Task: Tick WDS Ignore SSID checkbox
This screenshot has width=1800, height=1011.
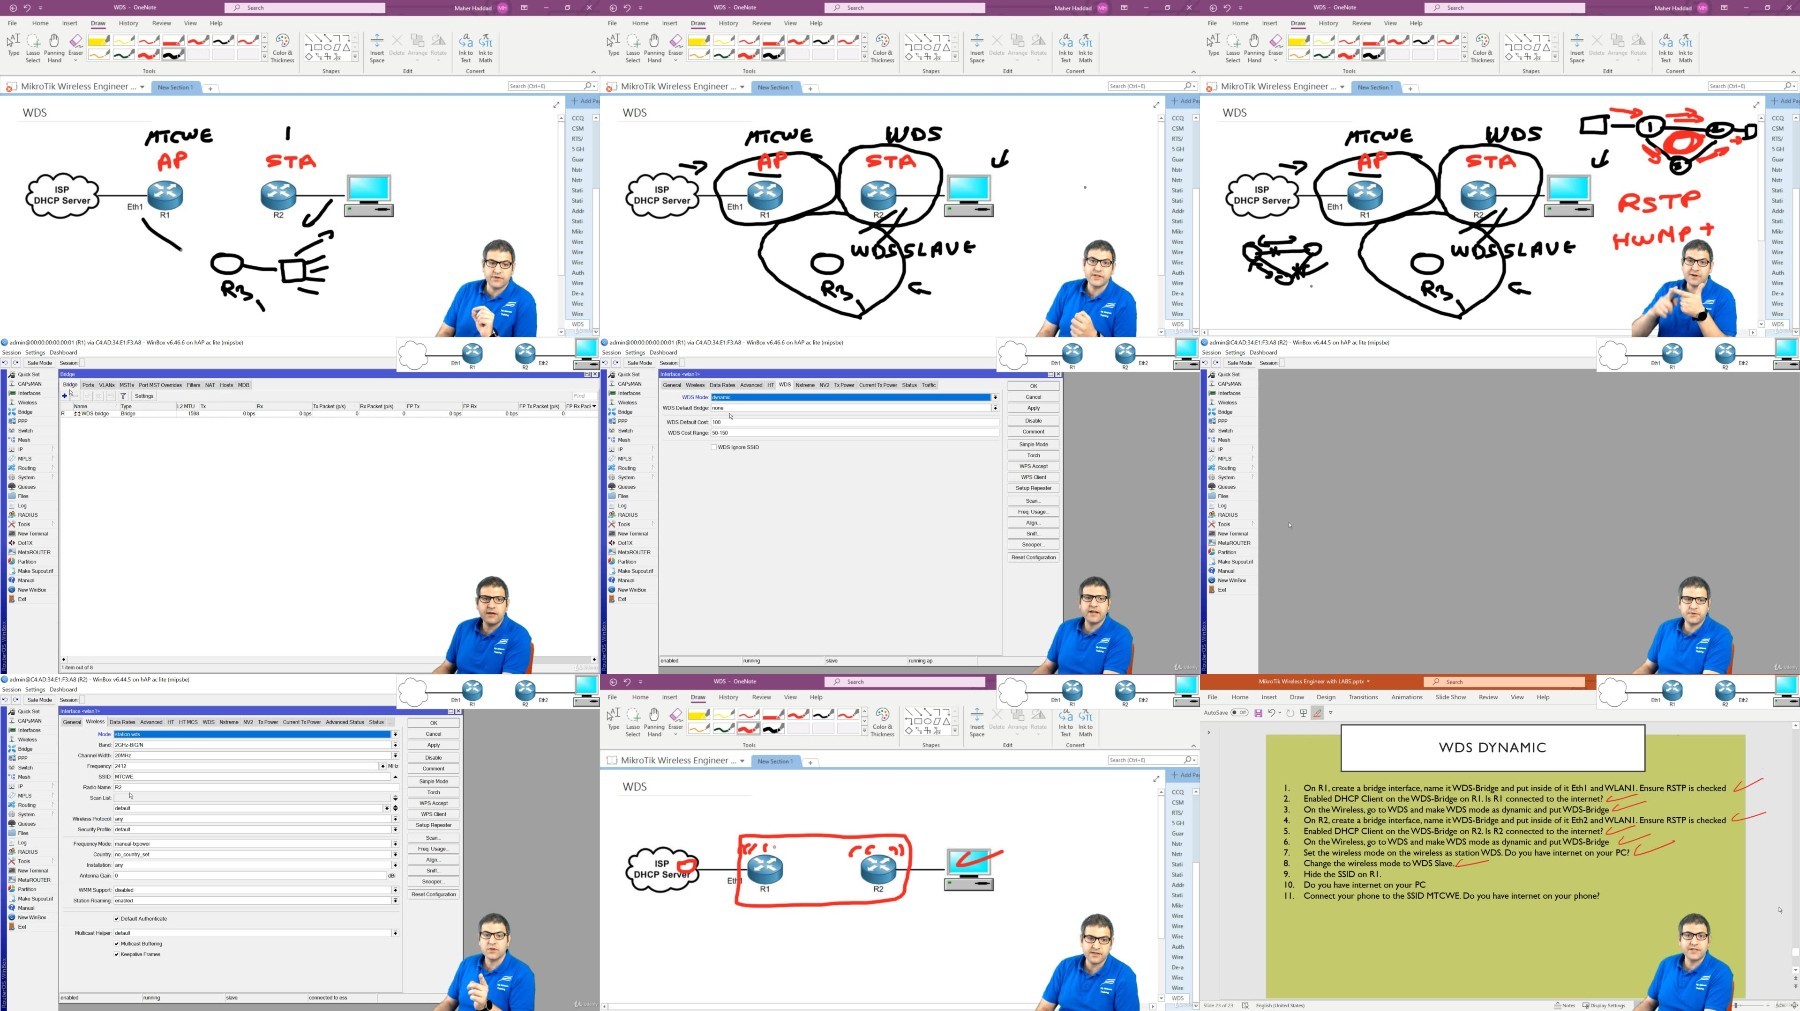Action: click(x=714, y=447)
